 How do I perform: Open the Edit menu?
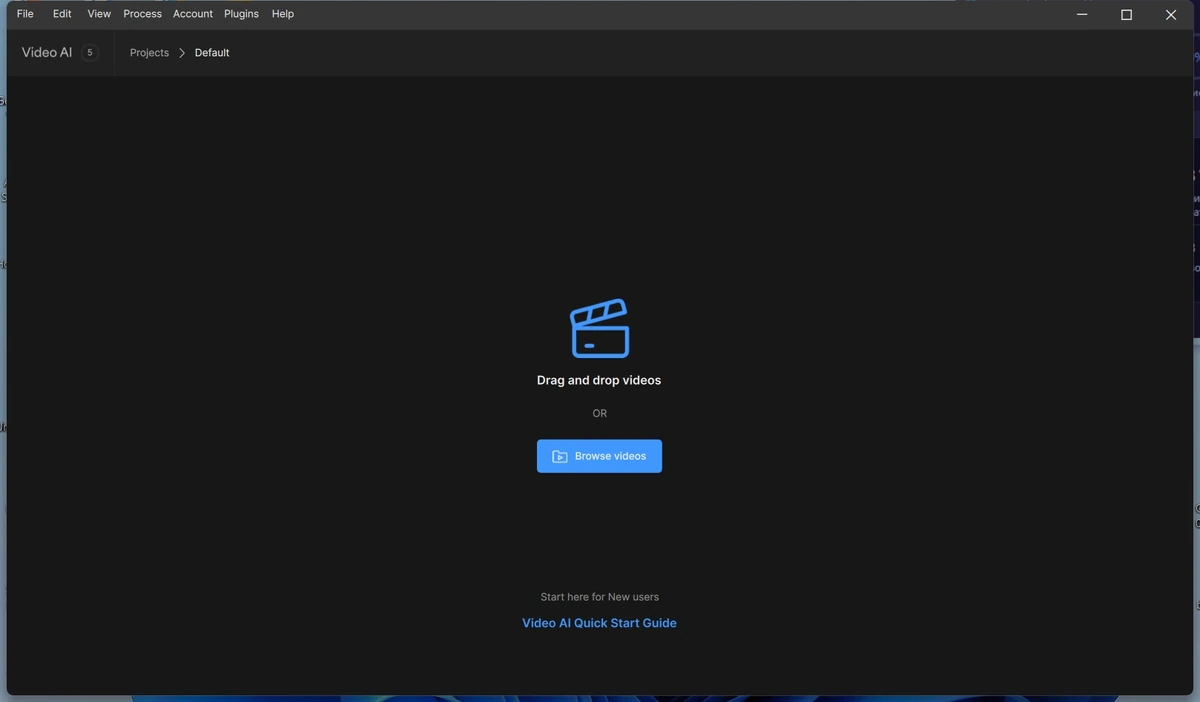(x=62, y=14)
